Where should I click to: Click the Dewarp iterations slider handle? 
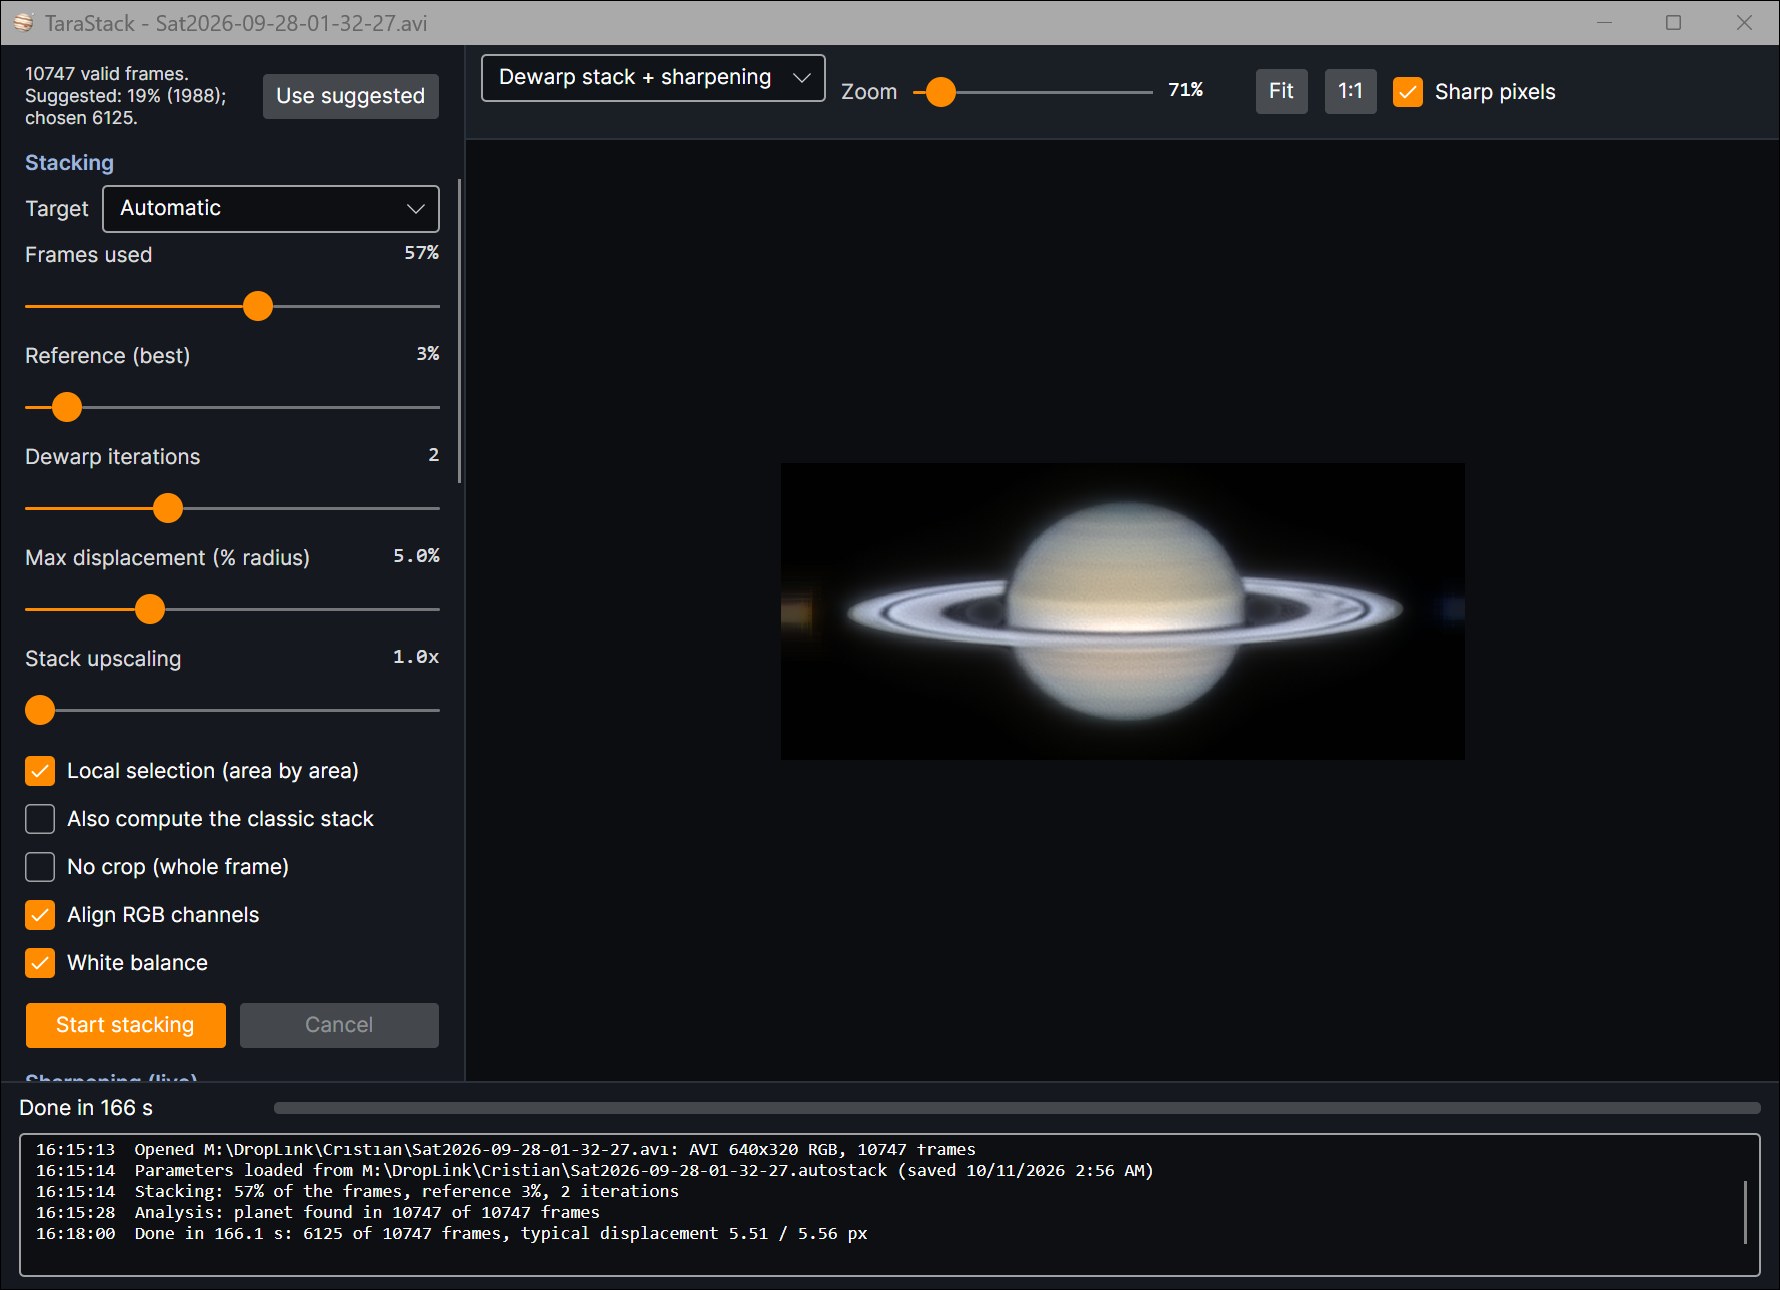(168, 508)
